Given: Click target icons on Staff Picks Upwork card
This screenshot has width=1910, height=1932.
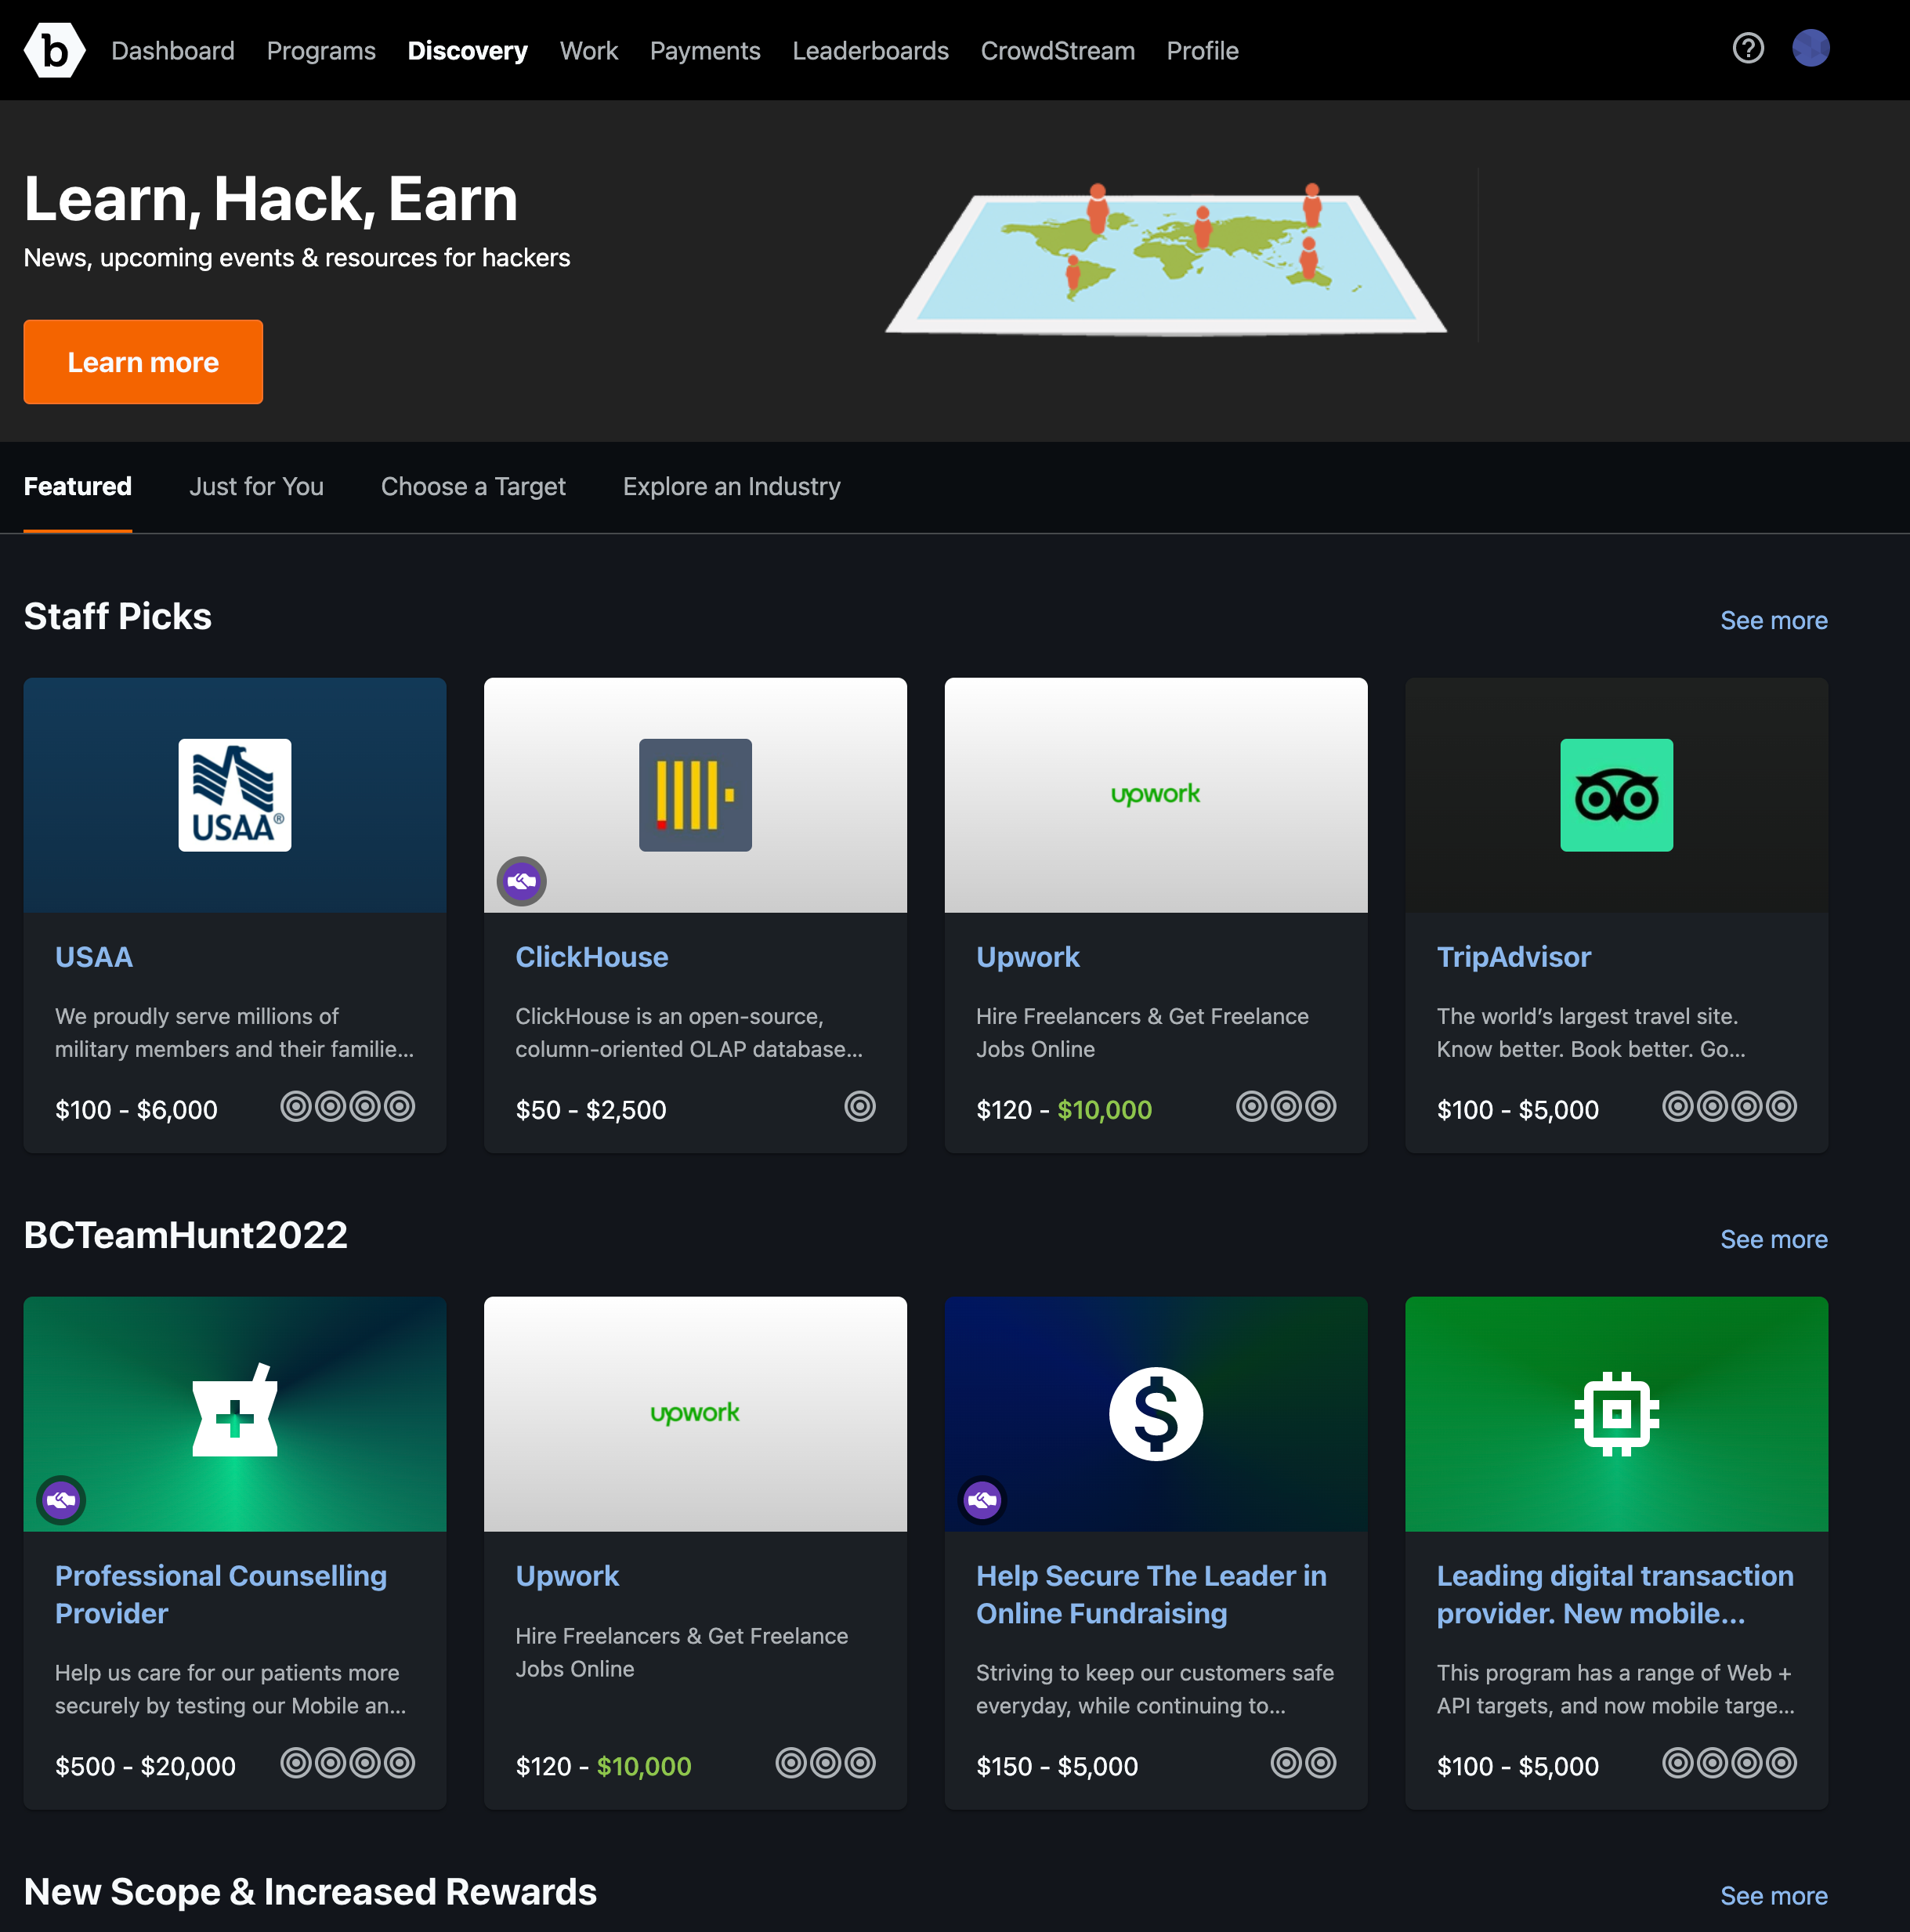Looking at the screenshot, I should 1286,1106.
